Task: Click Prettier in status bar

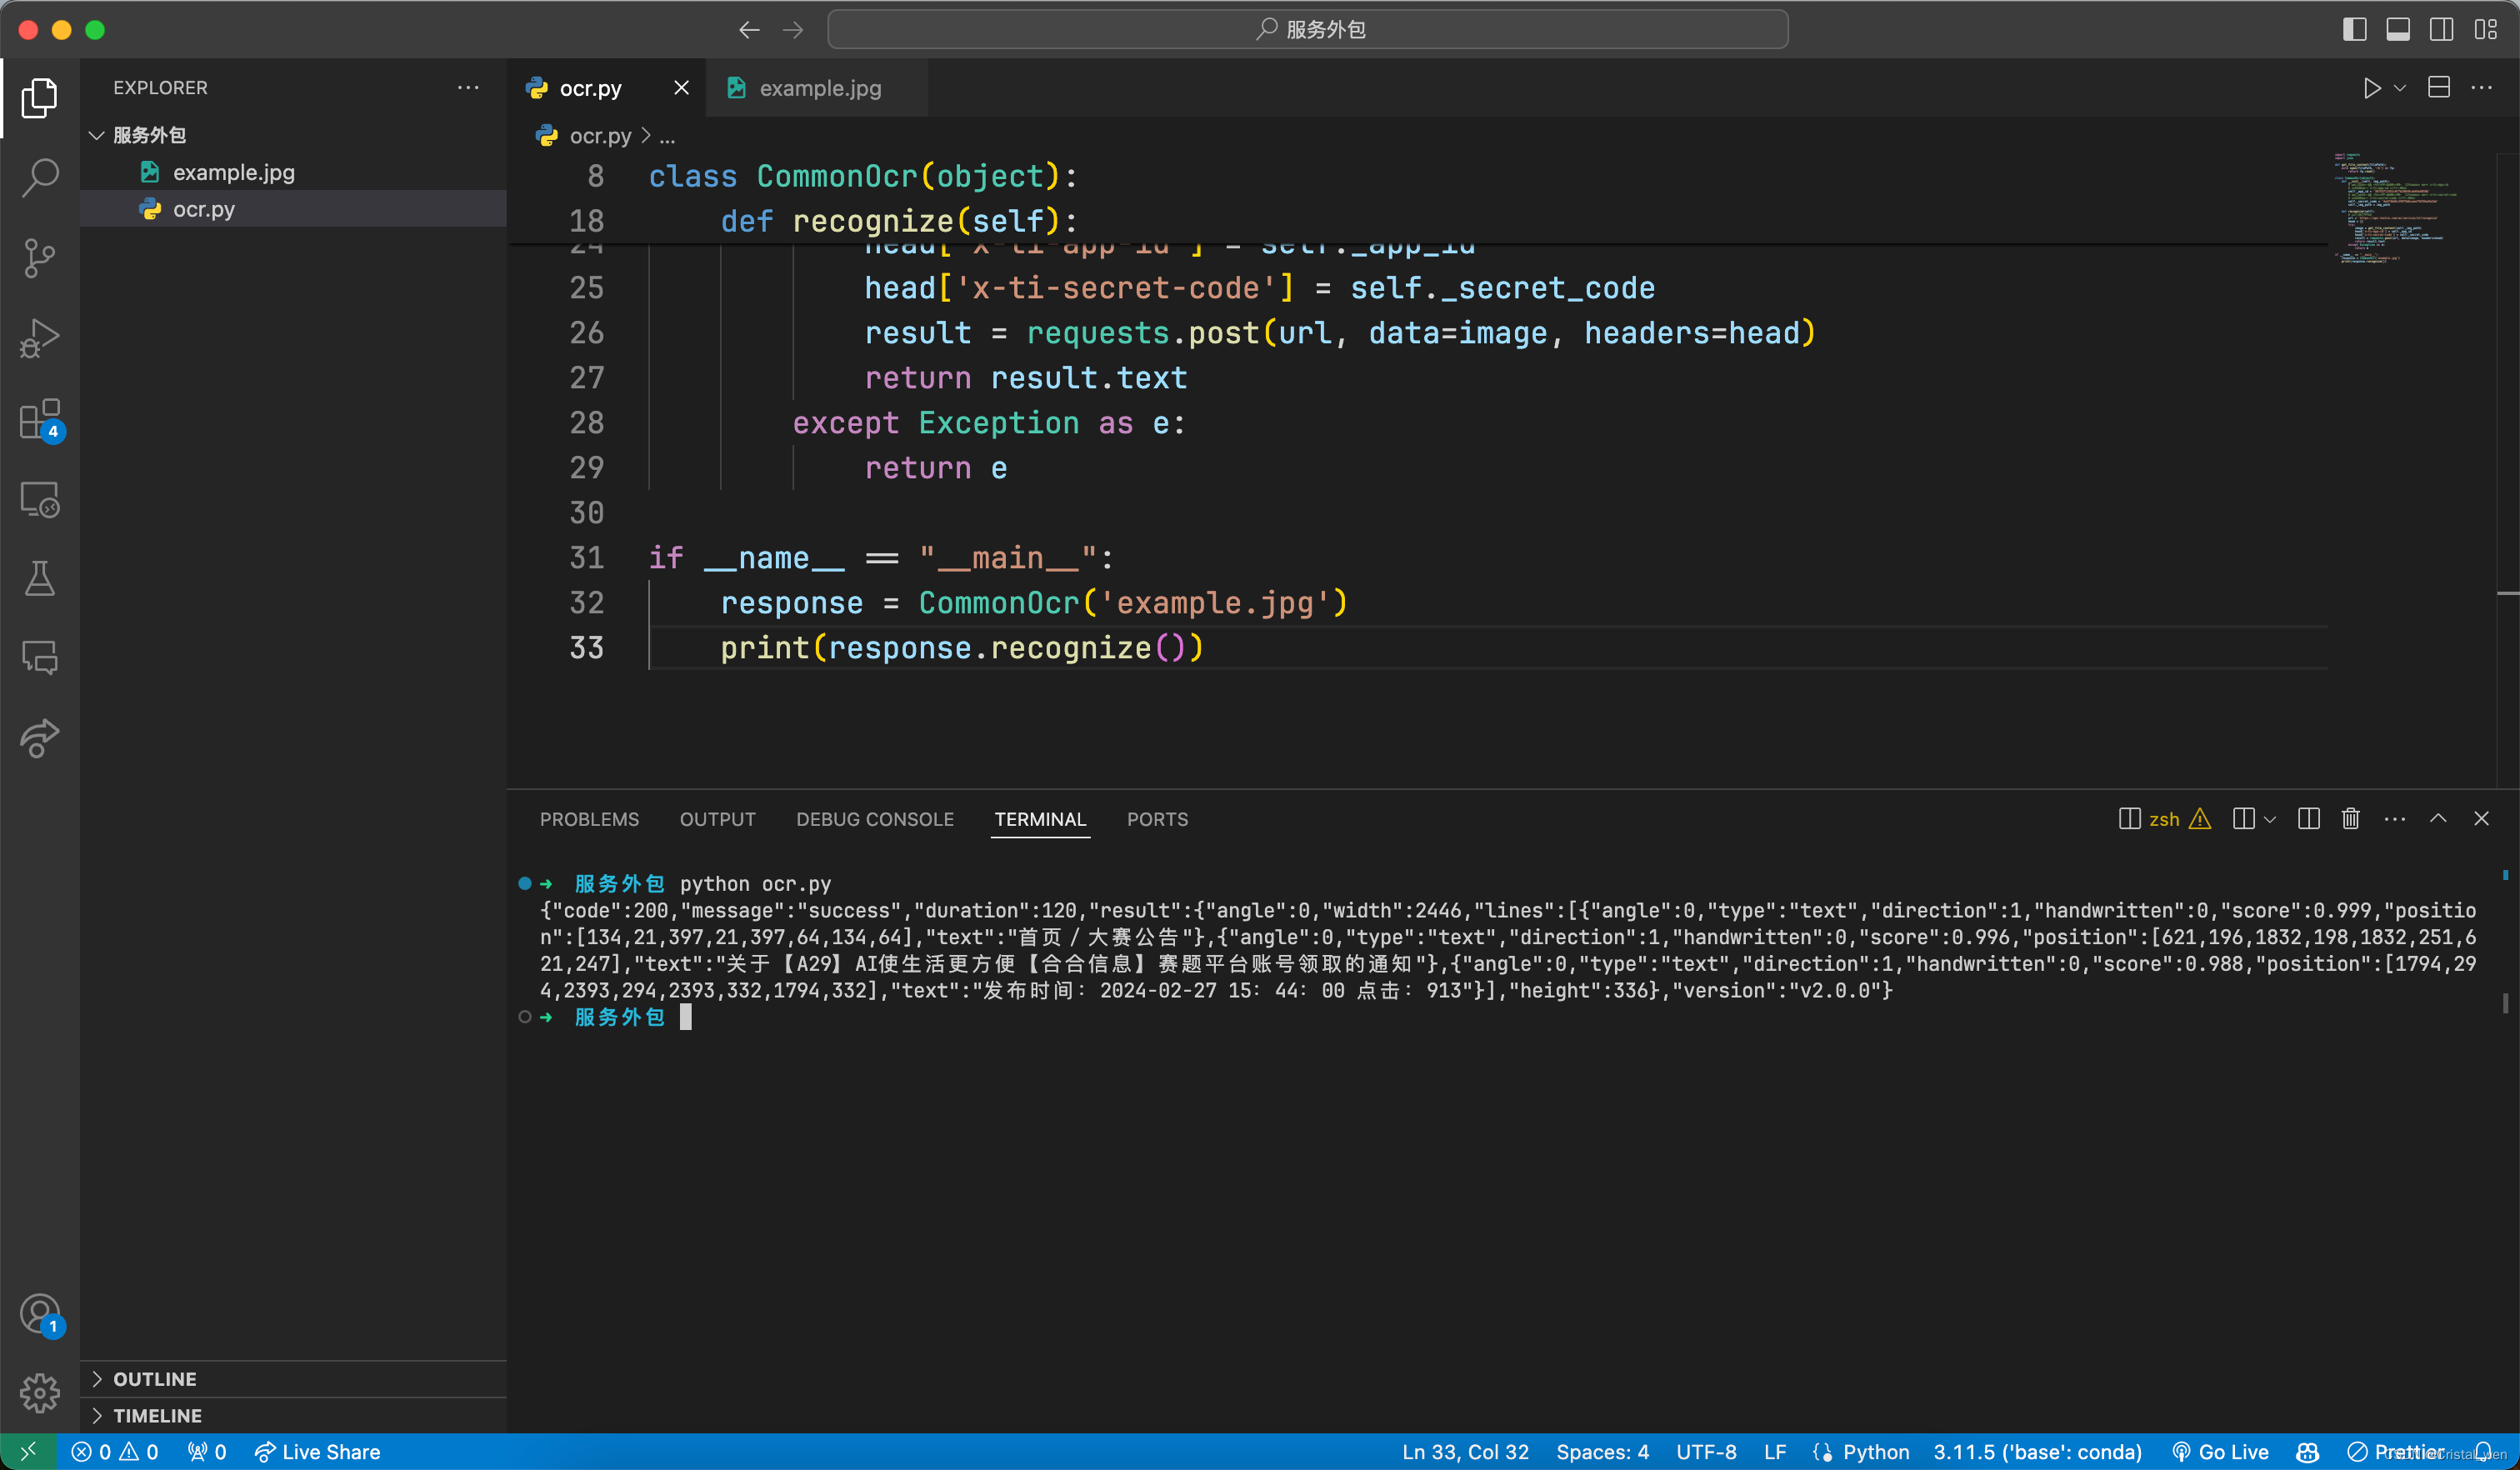Action: [x=2396, y=1452]
